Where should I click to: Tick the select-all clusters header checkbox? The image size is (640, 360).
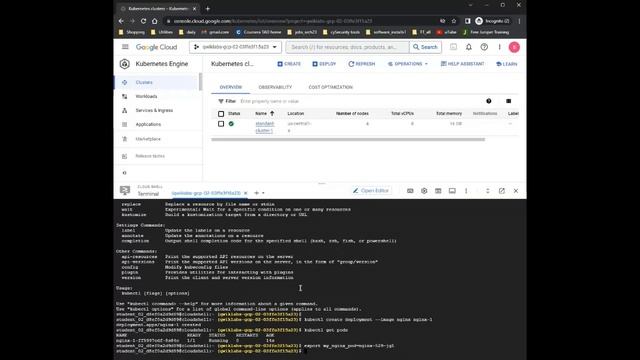point(221,113)
